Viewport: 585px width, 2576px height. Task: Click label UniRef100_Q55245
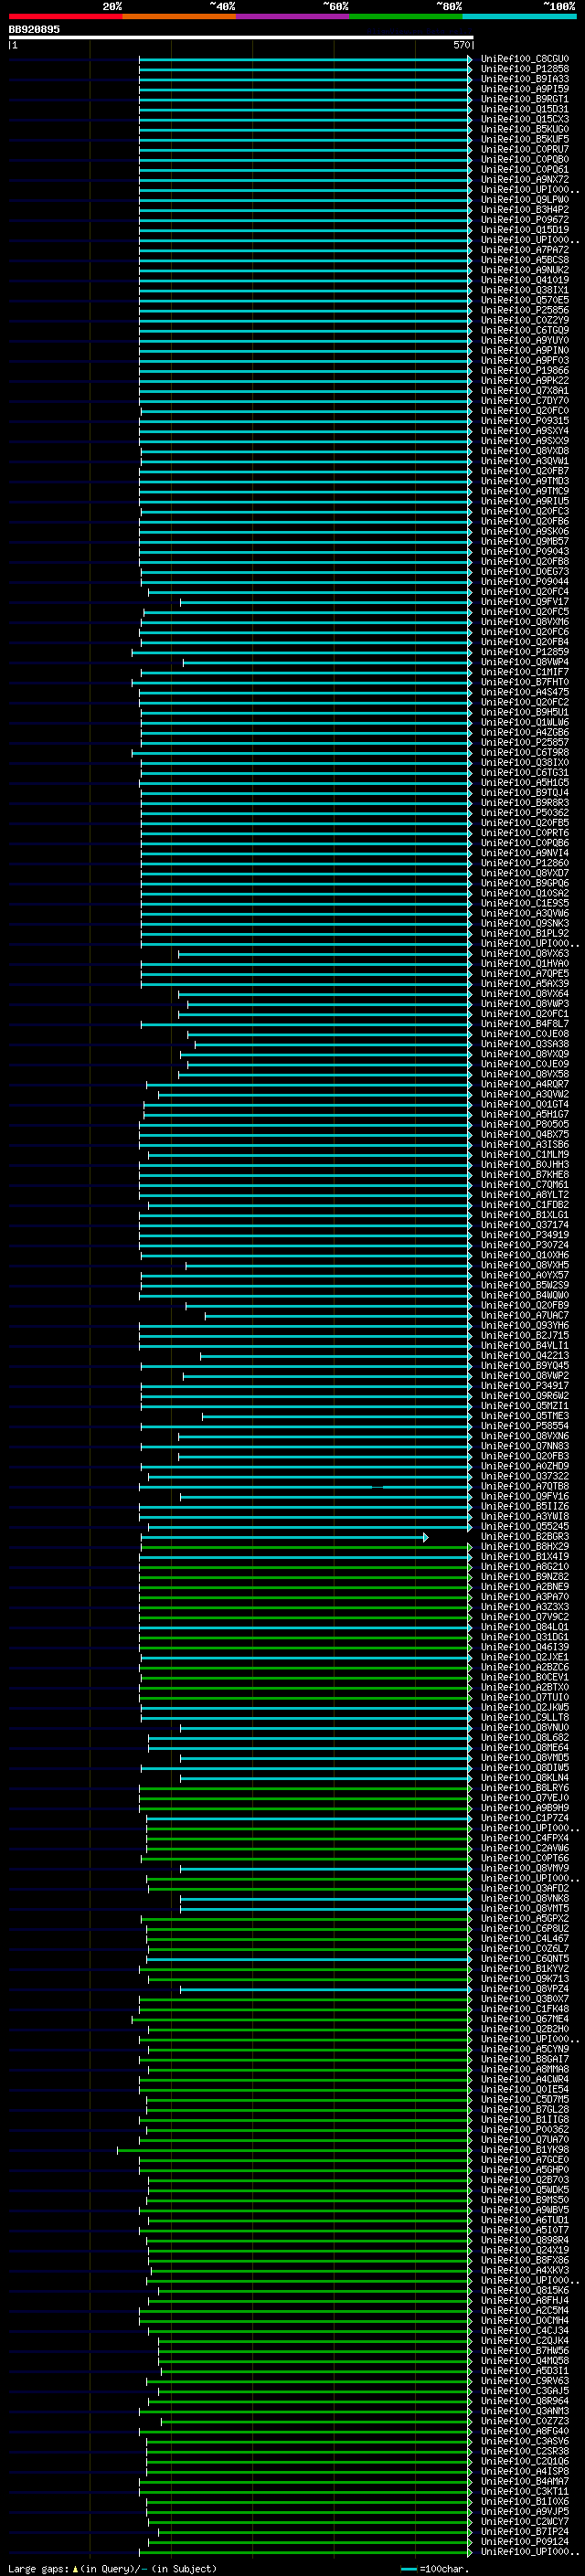[x=525, y=1526]
